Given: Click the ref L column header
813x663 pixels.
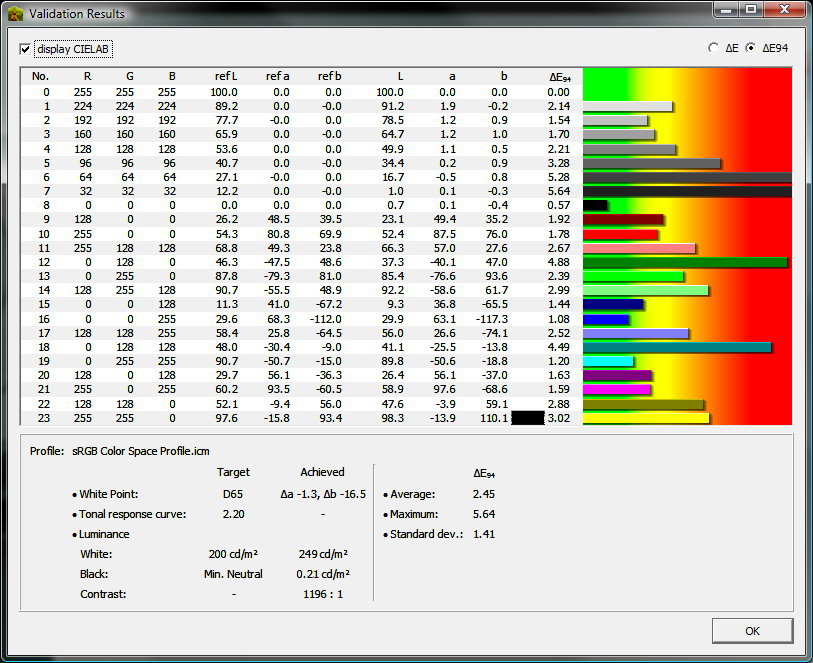Looking at the screenshot, I should (225, 76).
